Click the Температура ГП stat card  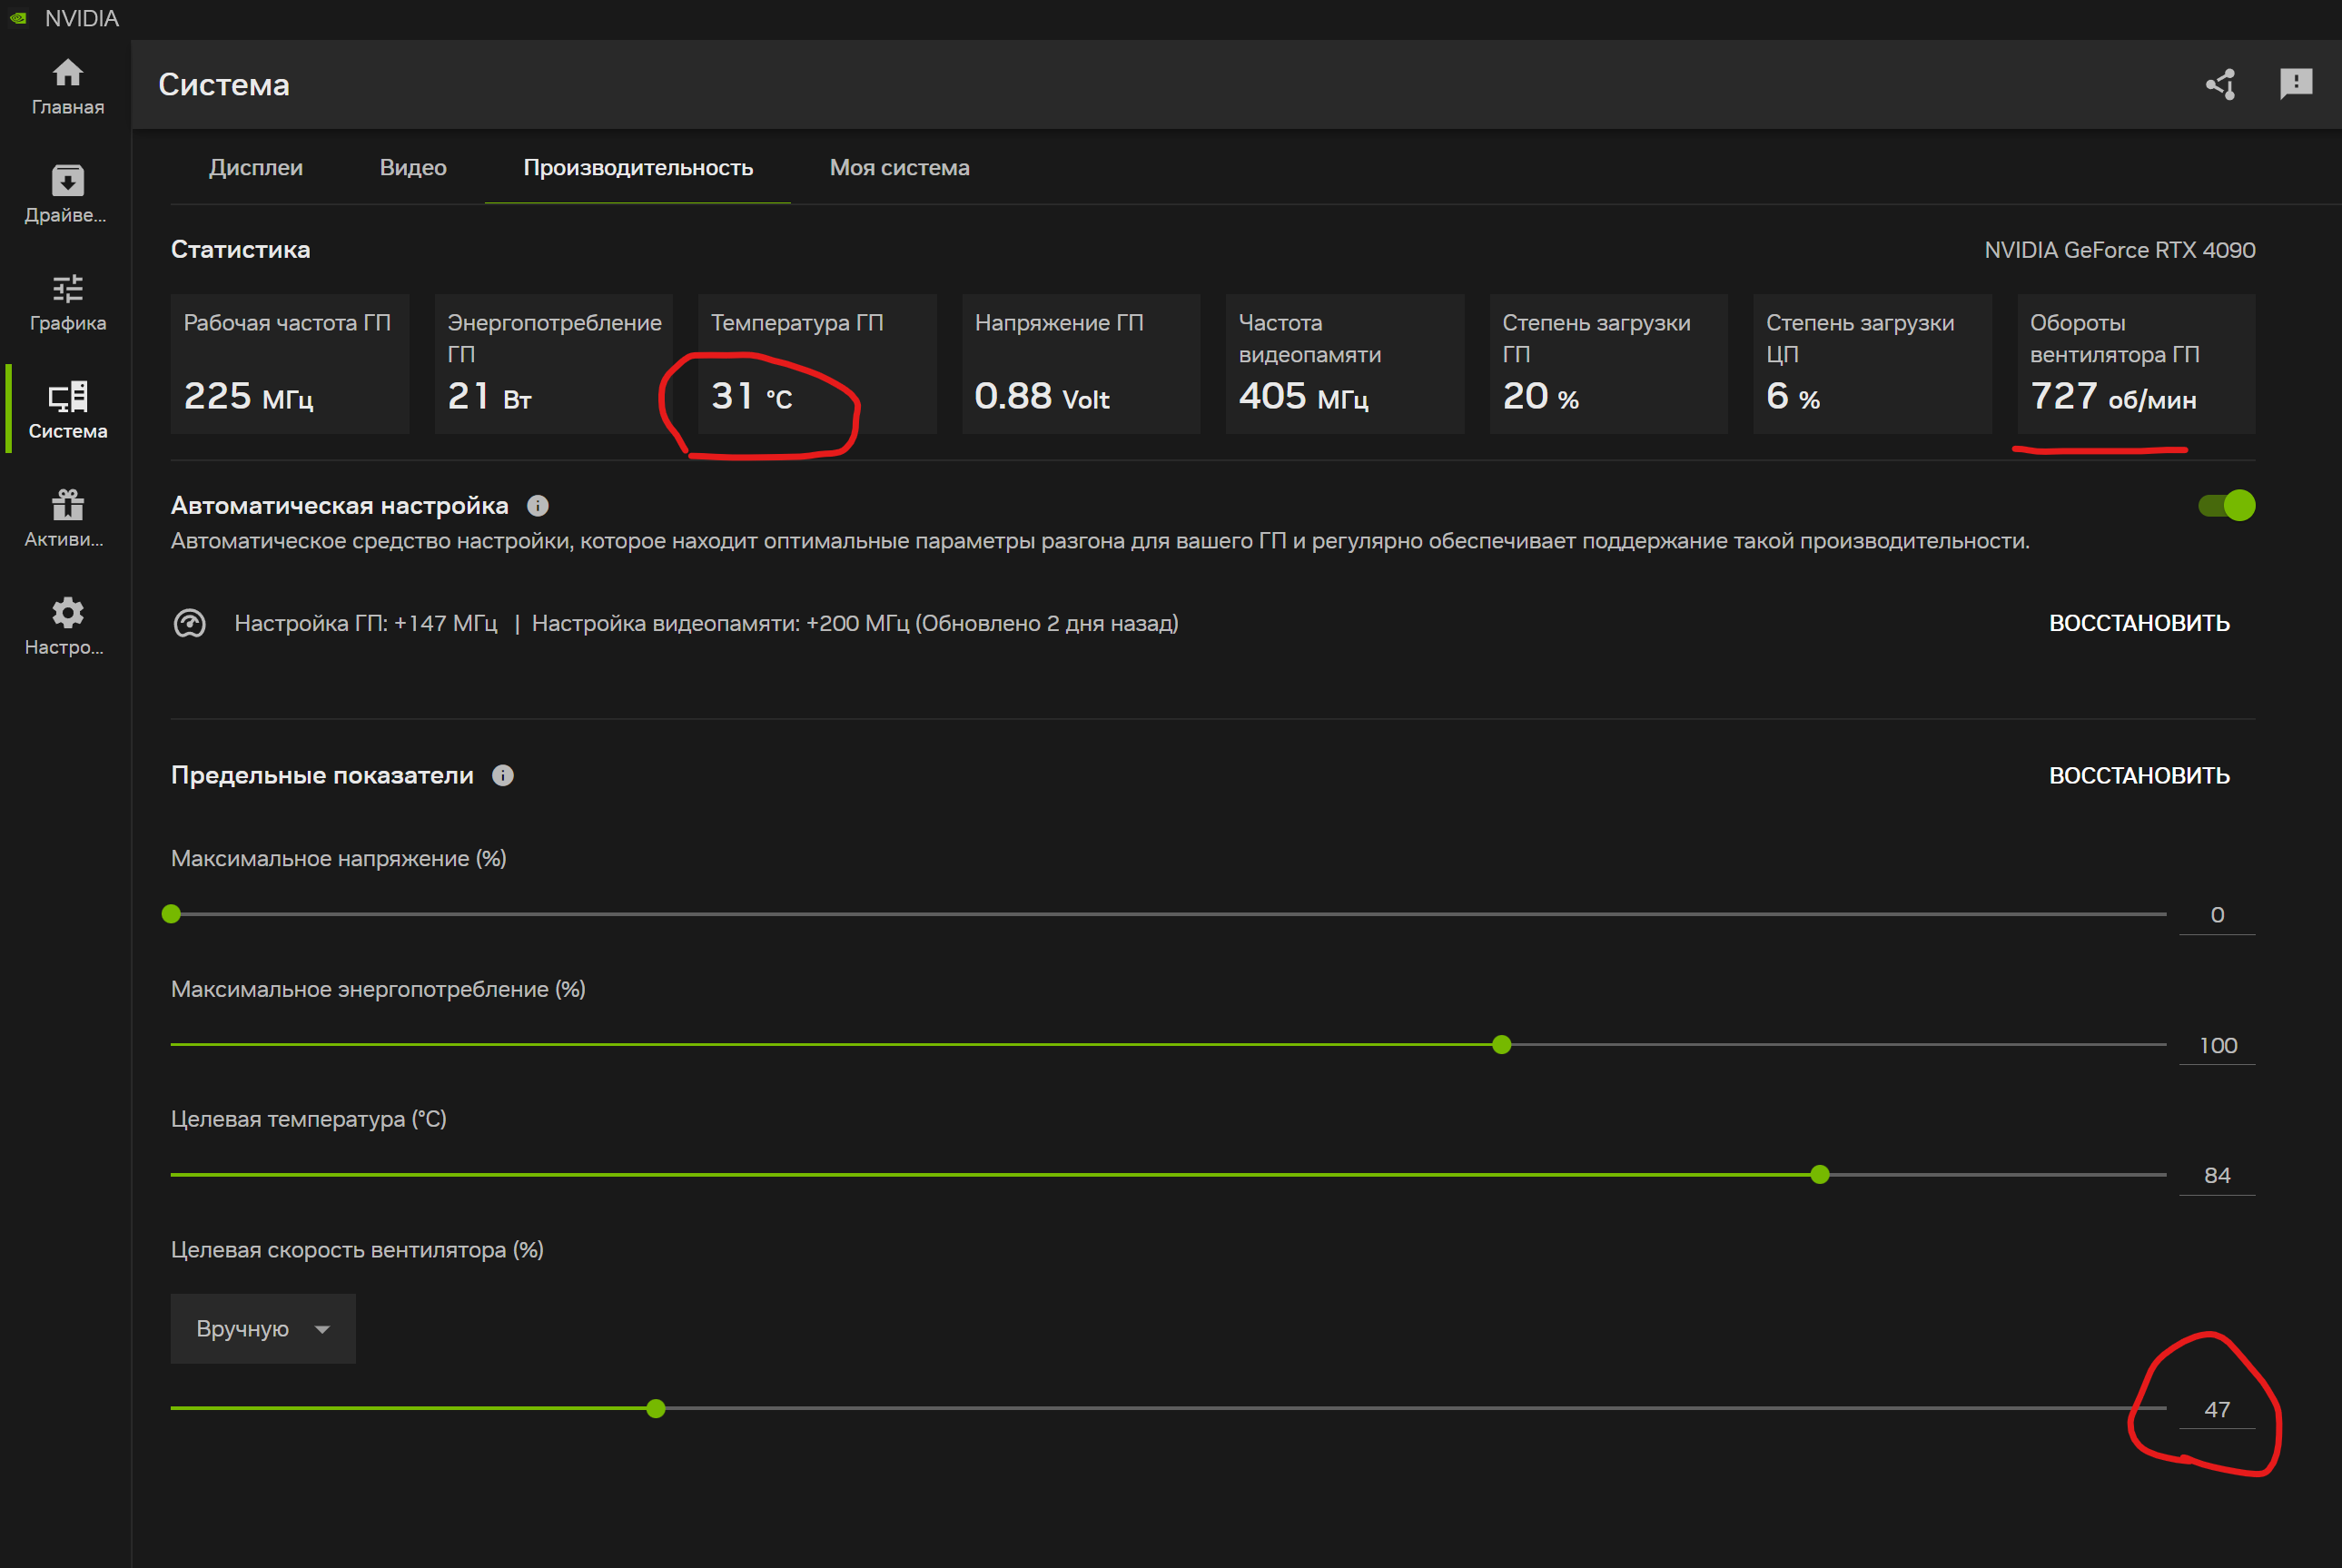tap(817, 364)
